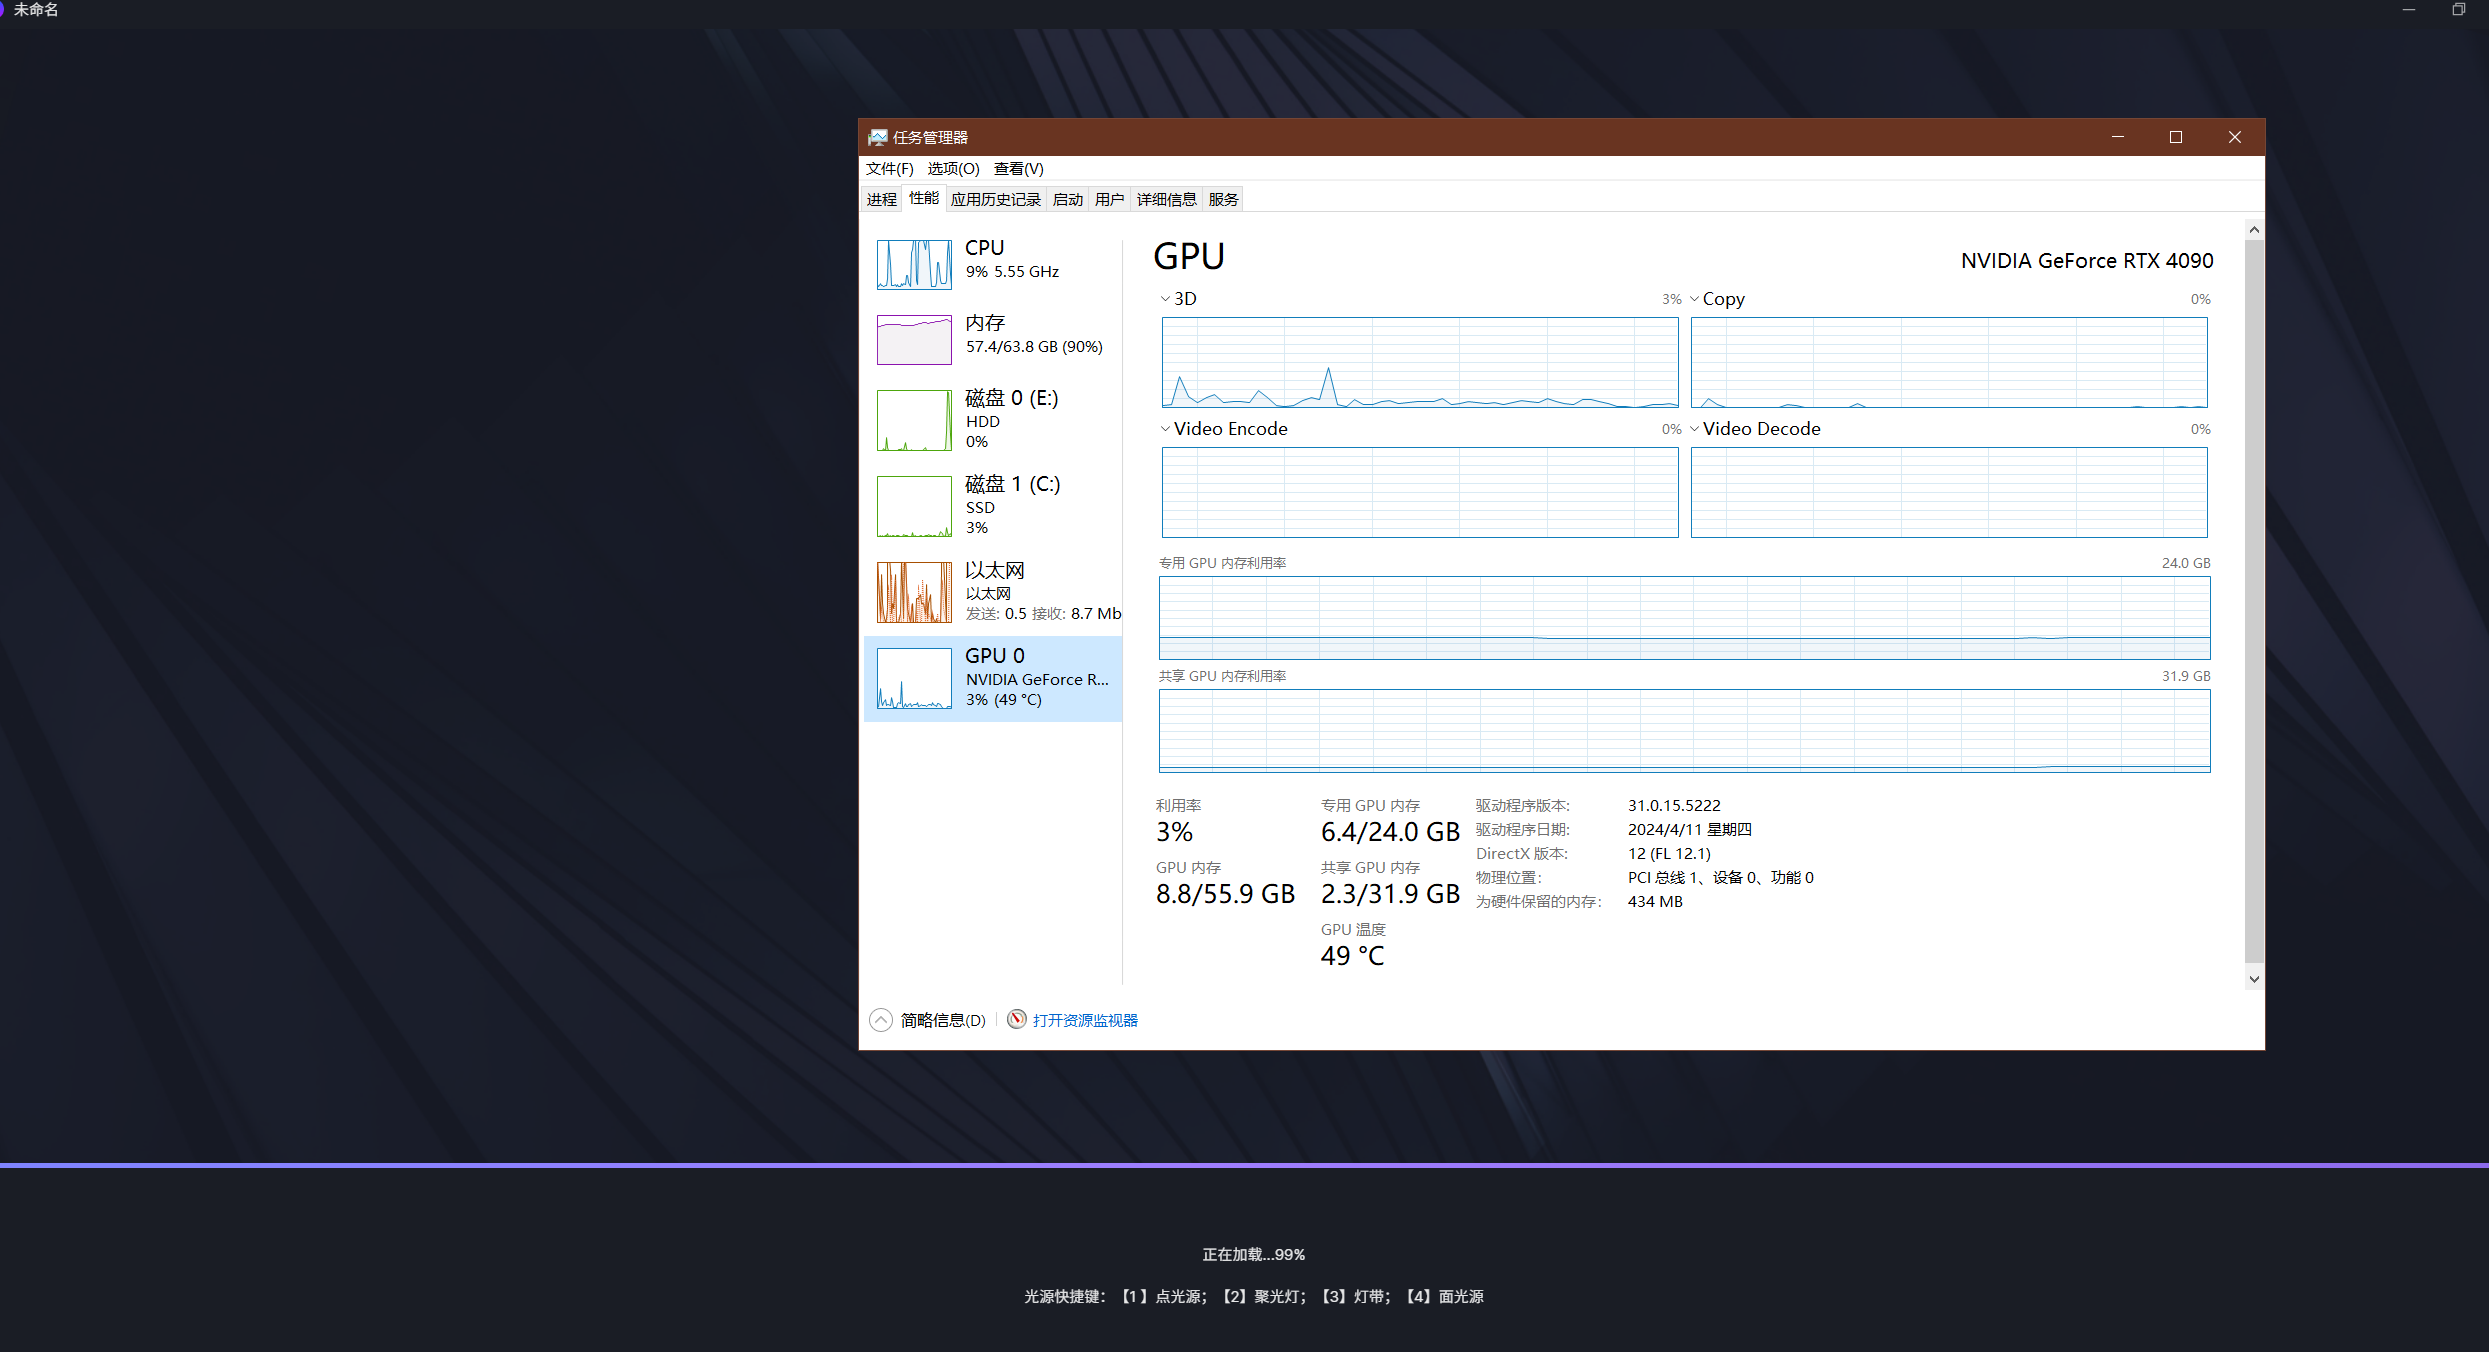Select GPU 0 graph icon in sidebar
The image size is (2489, 1352).
(913, 678)
